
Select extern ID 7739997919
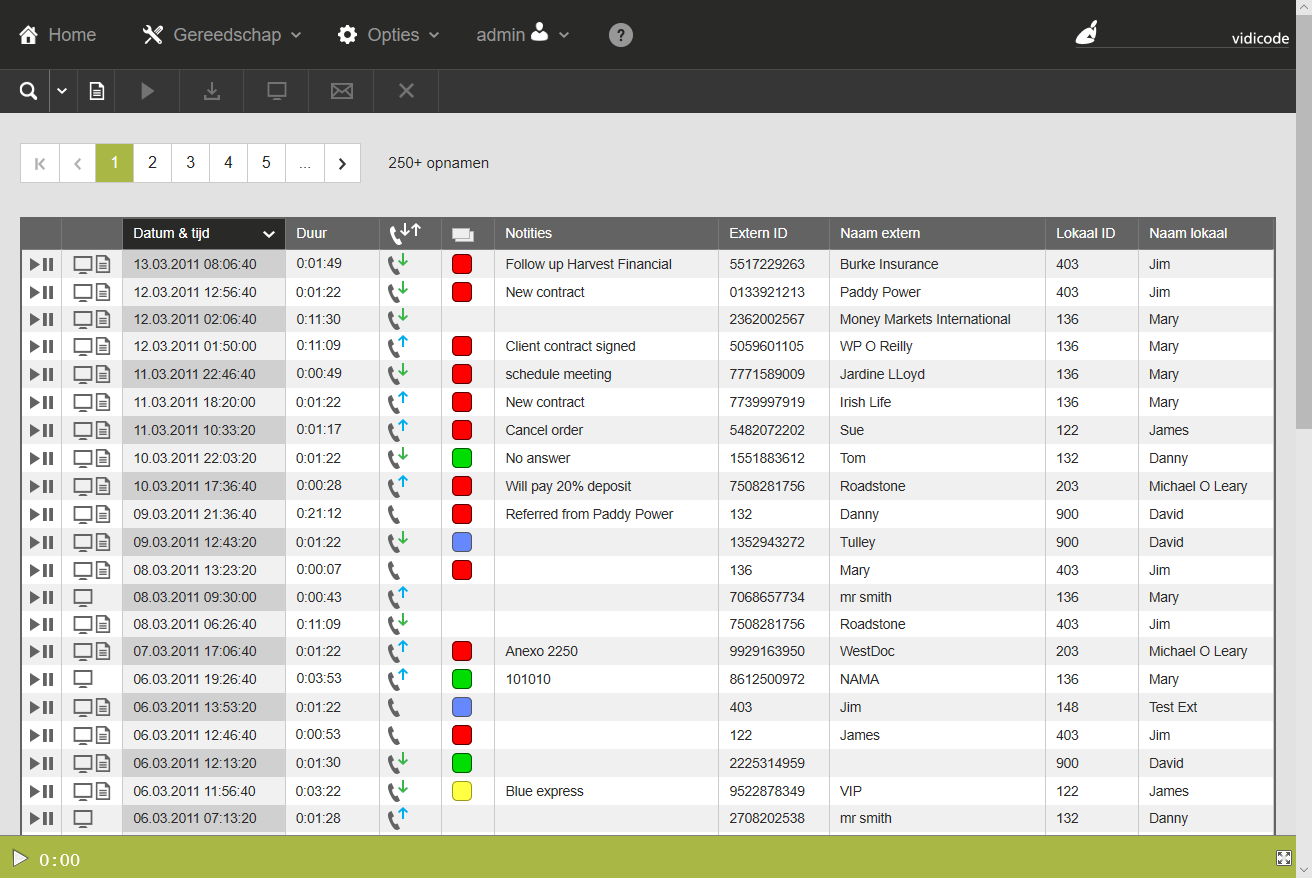tap(767, 402)
